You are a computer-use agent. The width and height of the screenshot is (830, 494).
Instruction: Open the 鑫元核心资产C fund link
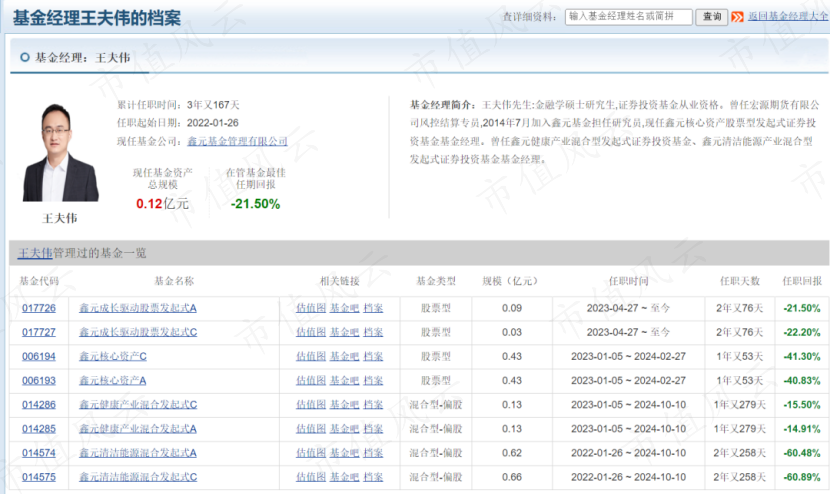(113, 356)
